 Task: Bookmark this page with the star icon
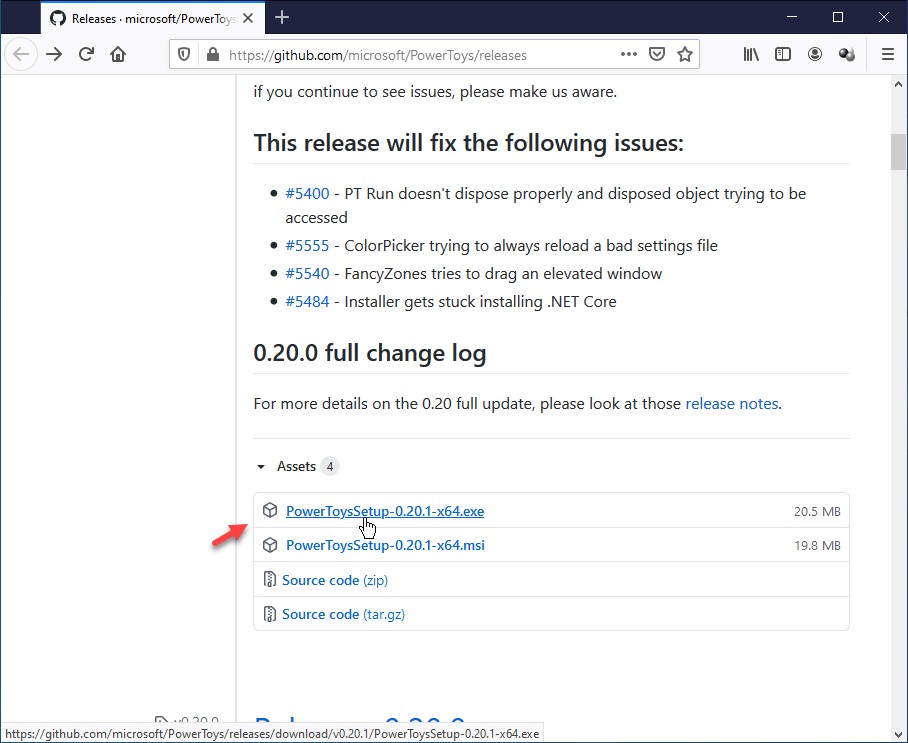(685, 55)
